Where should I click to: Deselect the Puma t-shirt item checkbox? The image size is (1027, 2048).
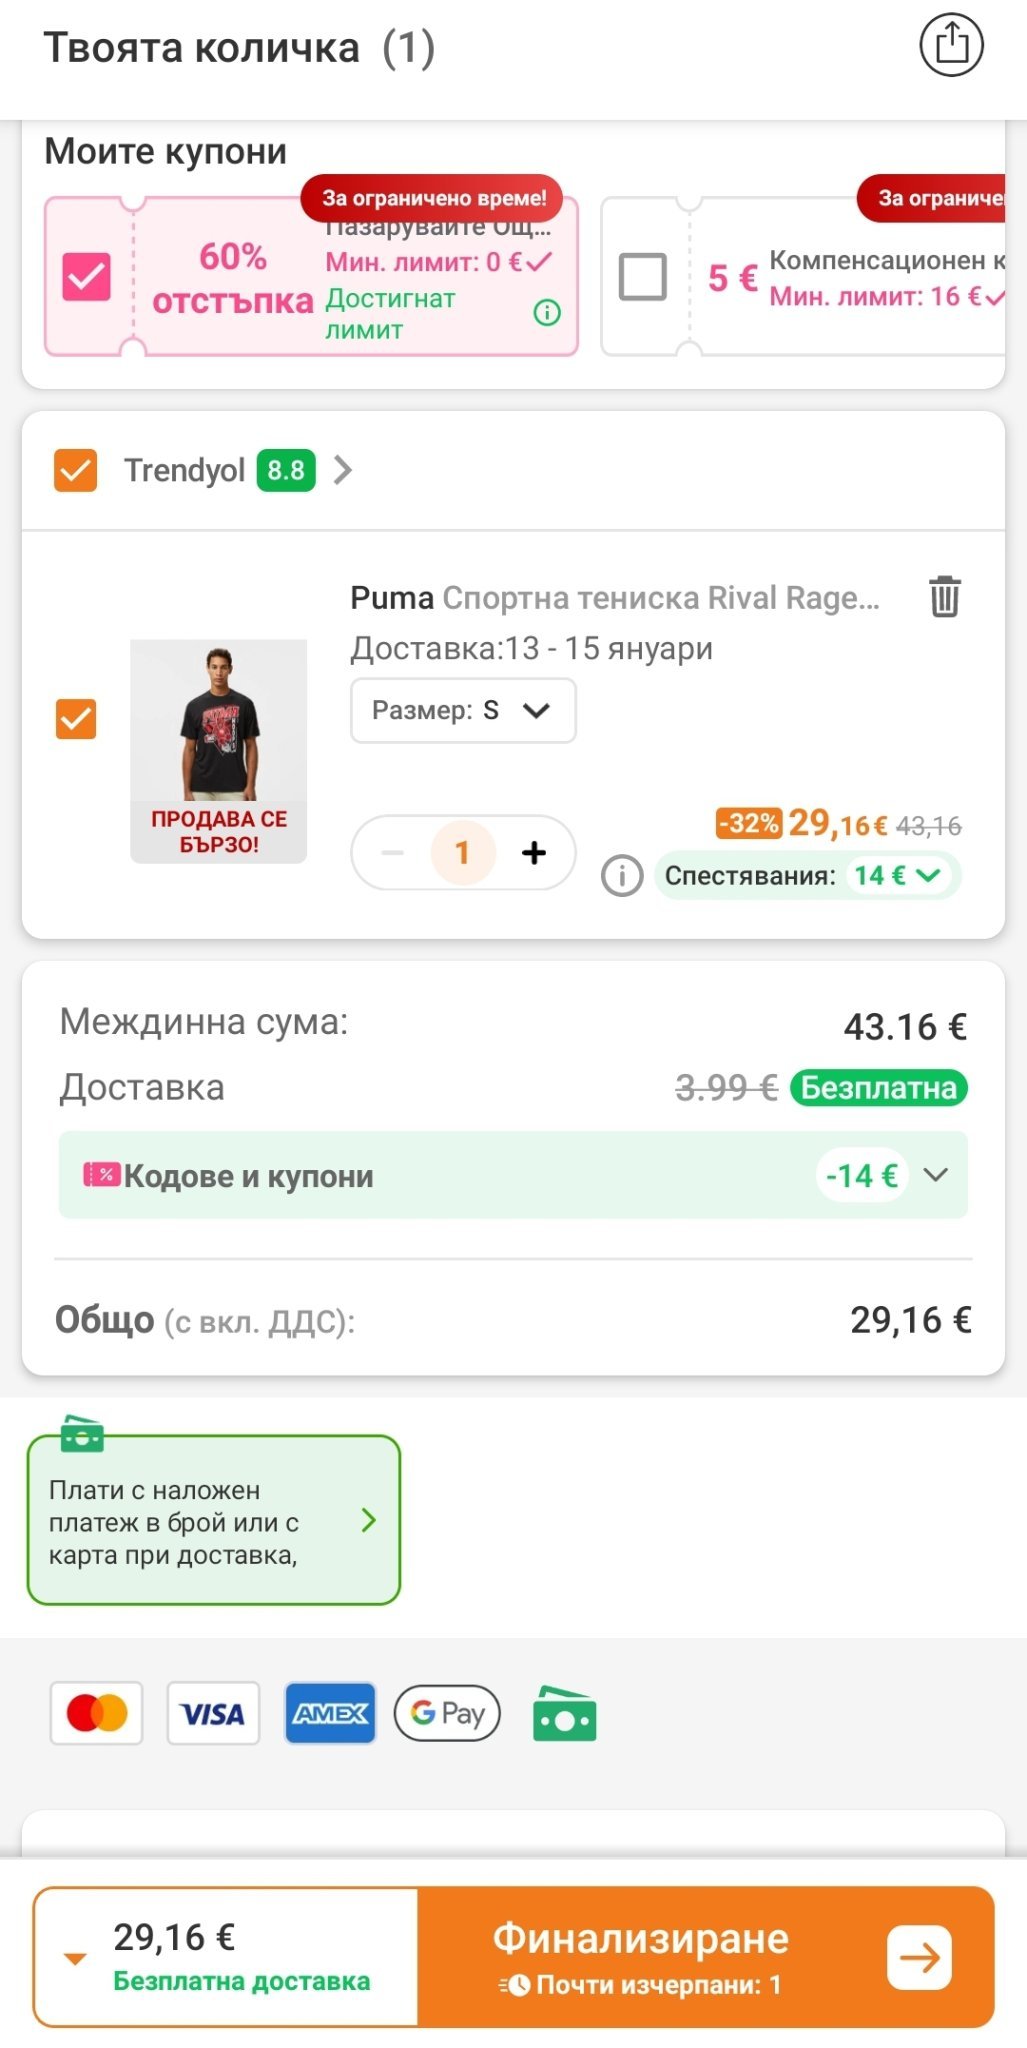pyautogui.click(x=76, y=719)
